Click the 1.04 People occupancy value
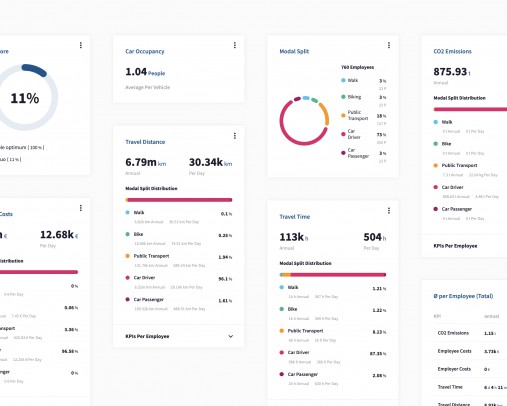Screen dimensions: 507x406 pyautogui.click(x=145, y=72)
